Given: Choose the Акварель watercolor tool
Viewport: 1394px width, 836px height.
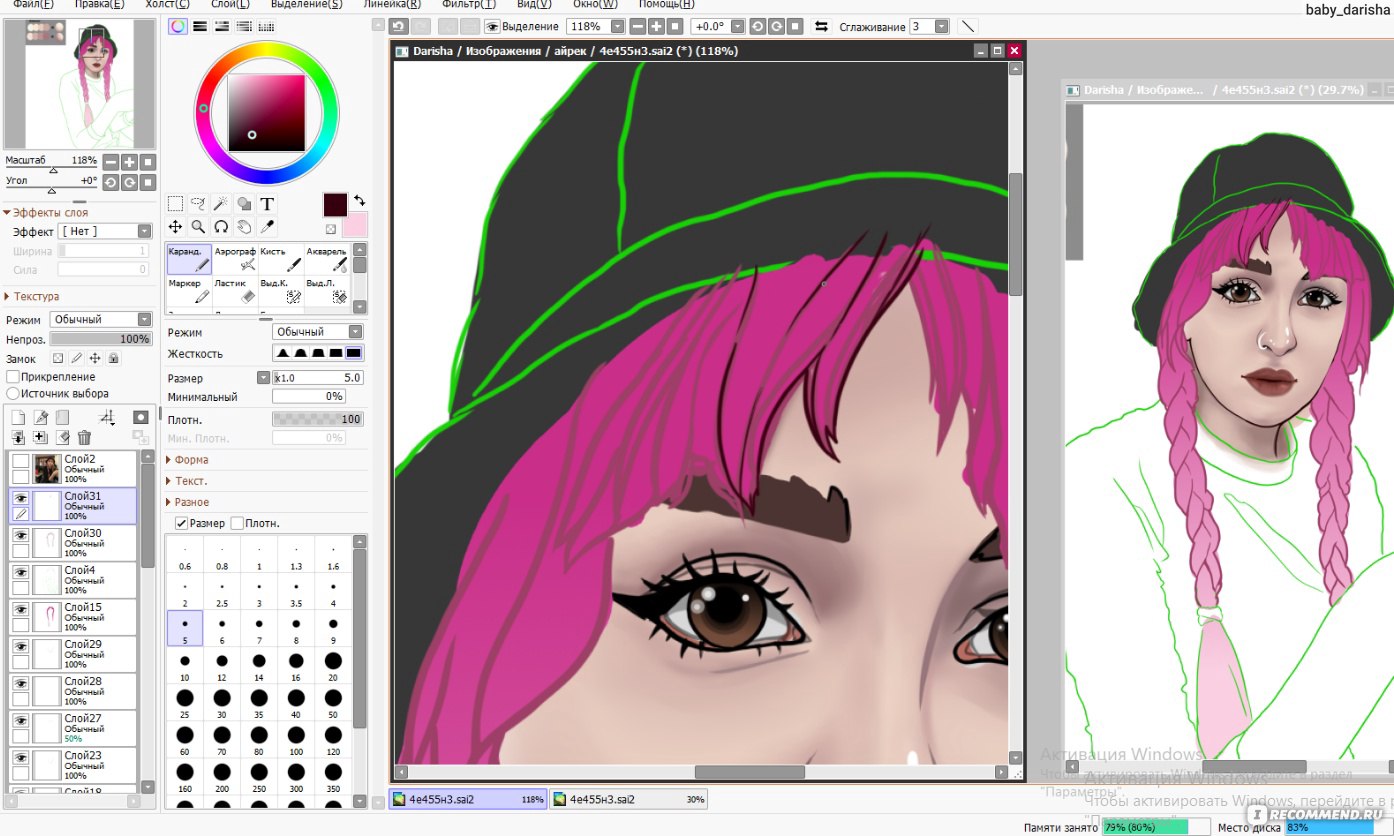Looking at the screenshot, I should tap(327, 259).
